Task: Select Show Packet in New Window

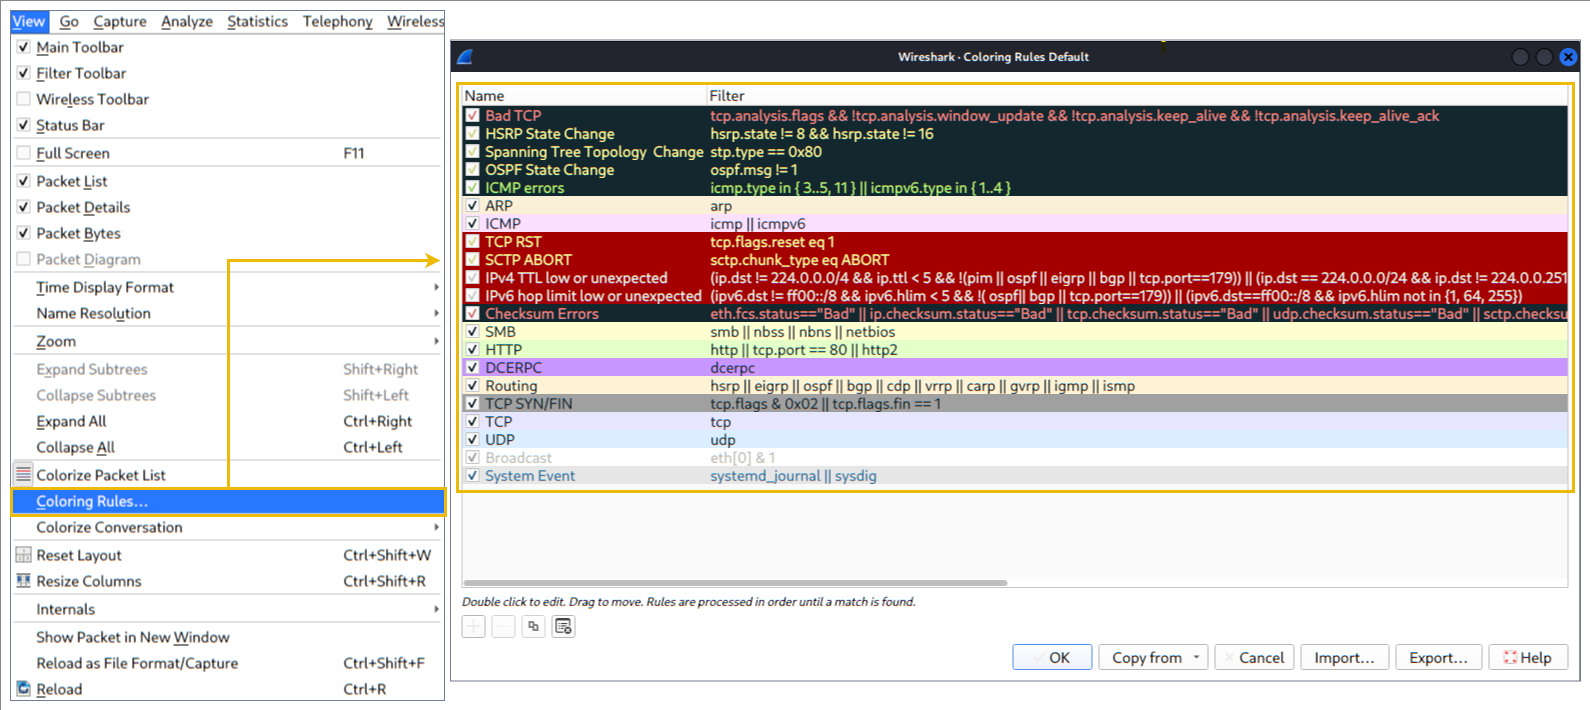Action: coord(227,637)
